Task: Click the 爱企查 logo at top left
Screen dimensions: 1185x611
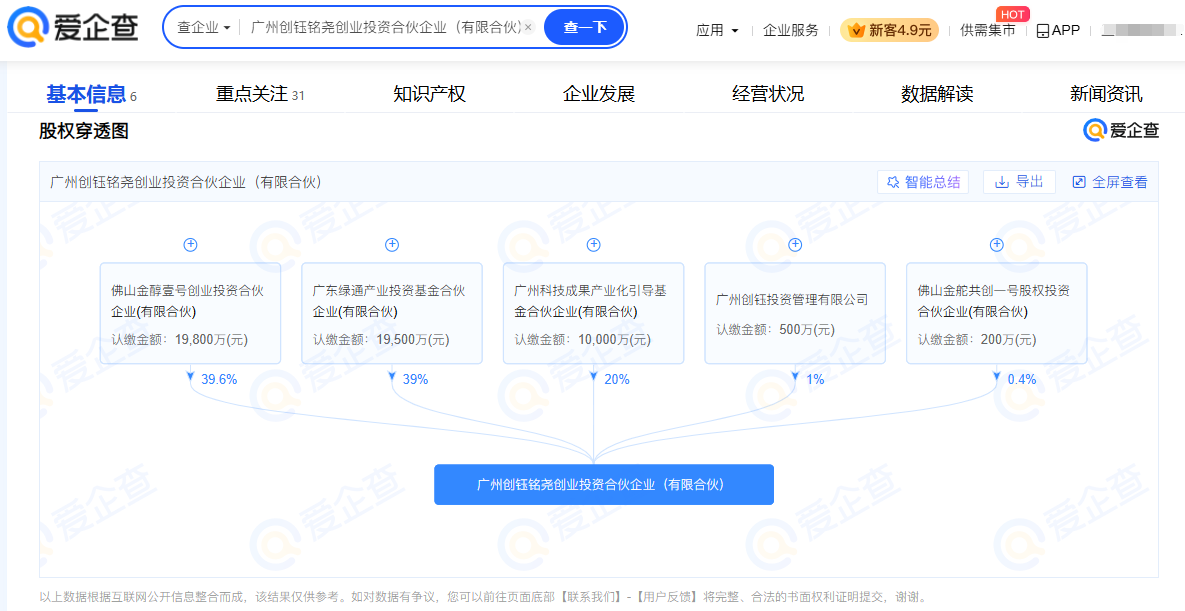Action: pos(73,28)
